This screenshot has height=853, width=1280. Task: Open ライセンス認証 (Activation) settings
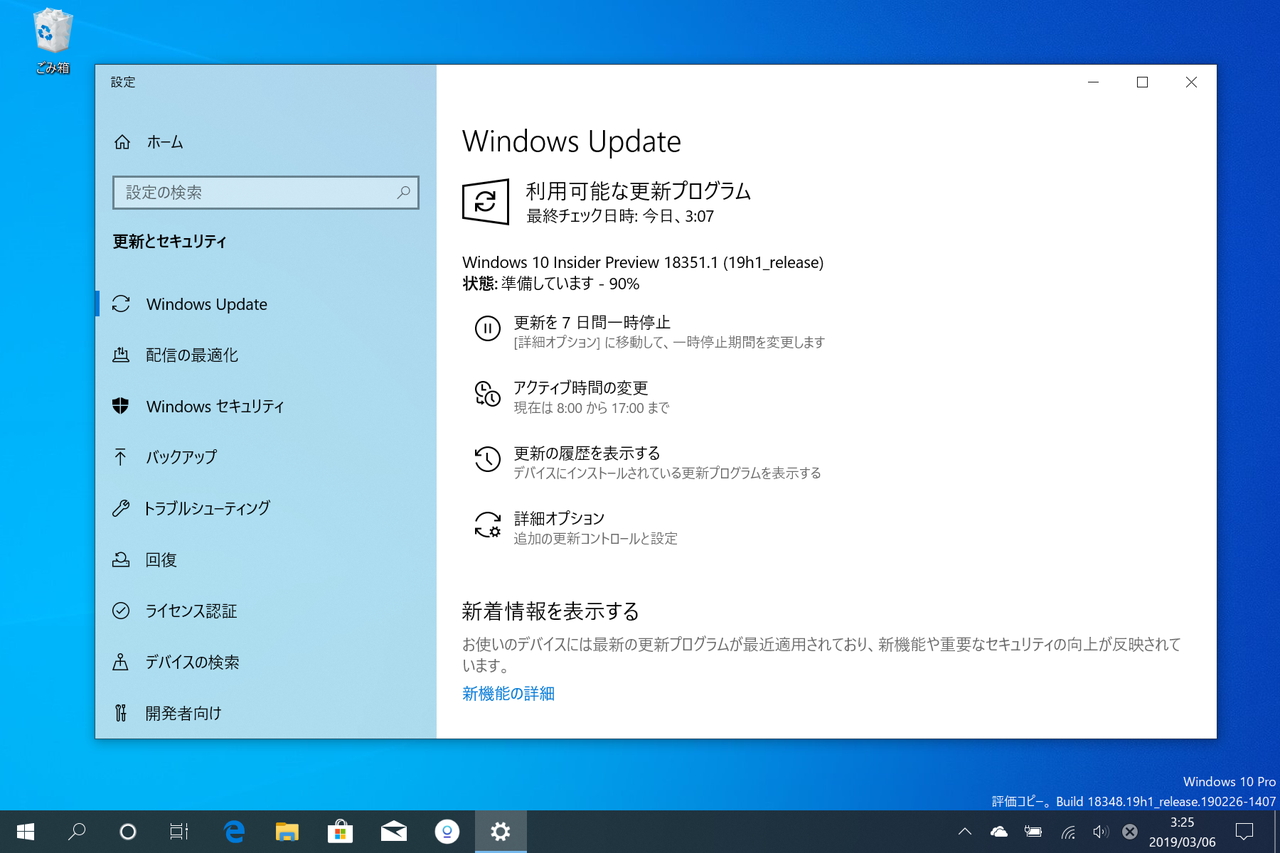pyautogui.click(x=191, y=610)
